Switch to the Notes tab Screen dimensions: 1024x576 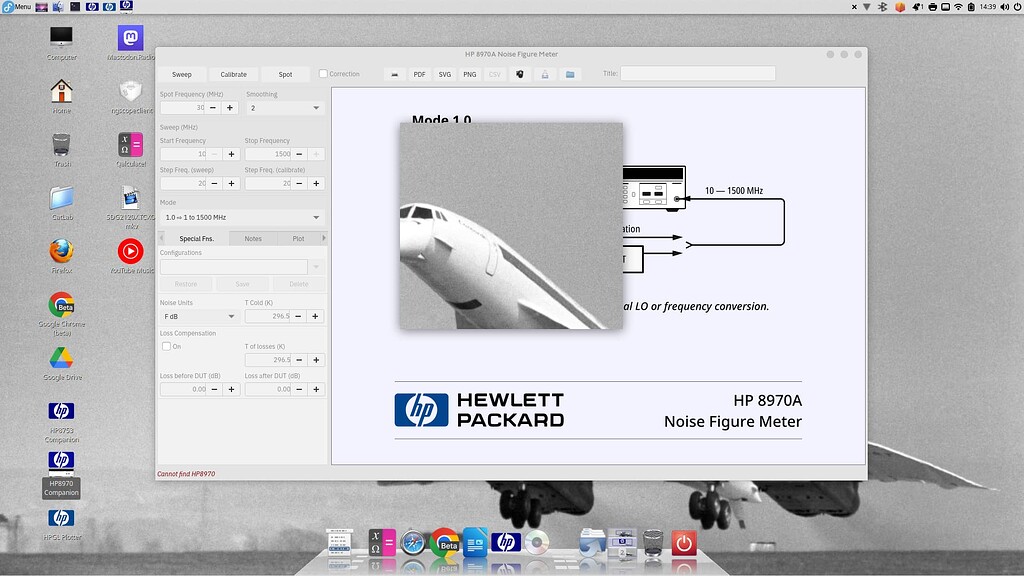(251, 238)
